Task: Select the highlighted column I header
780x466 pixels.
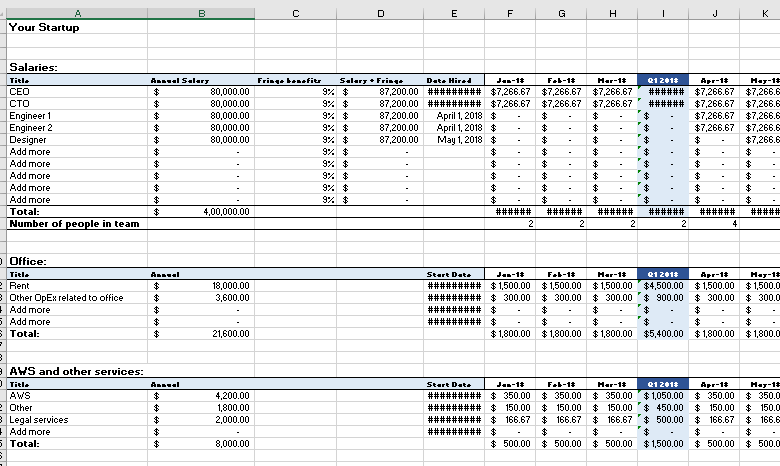Action: click(662, 13)
